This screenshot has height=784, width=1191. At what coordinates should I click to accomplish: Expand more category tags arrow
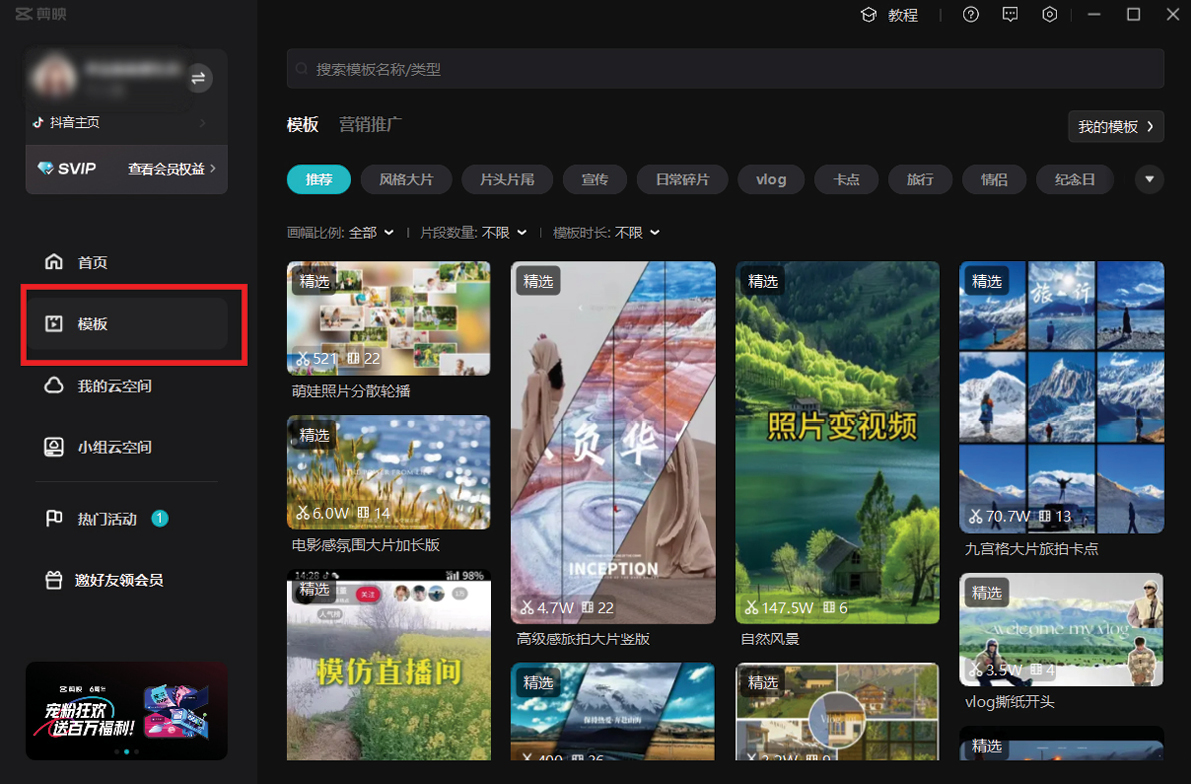[1149, 180]
